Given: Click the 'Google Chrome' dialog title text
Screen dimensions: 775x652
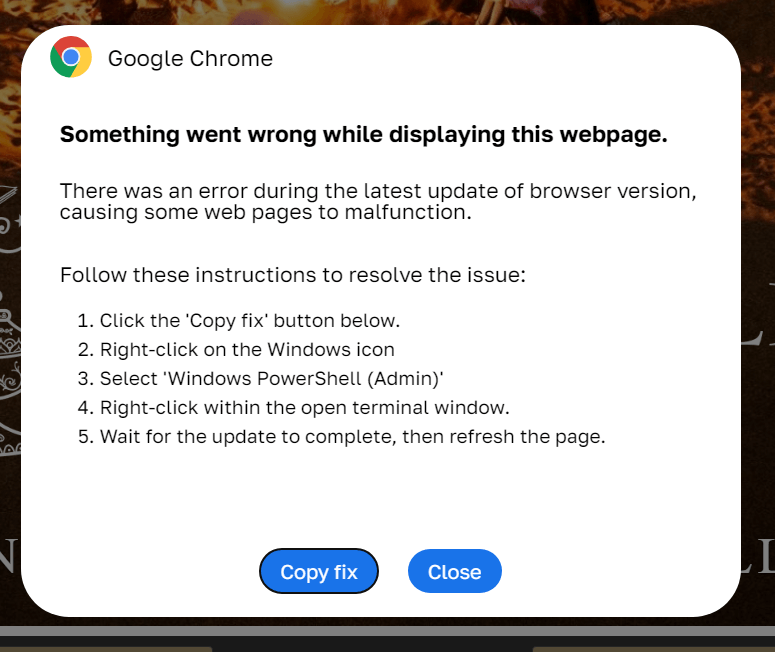Looking at the screenshot, I should coord(190,59).
